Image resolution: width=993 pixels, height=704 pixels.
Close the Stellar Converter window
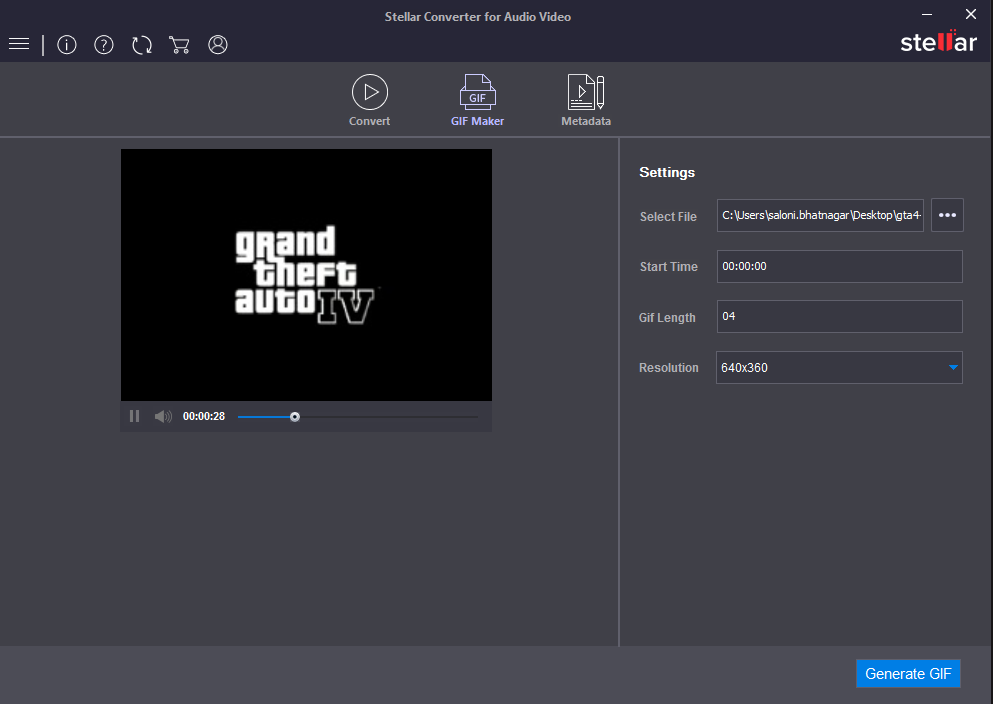pos(971,14)
